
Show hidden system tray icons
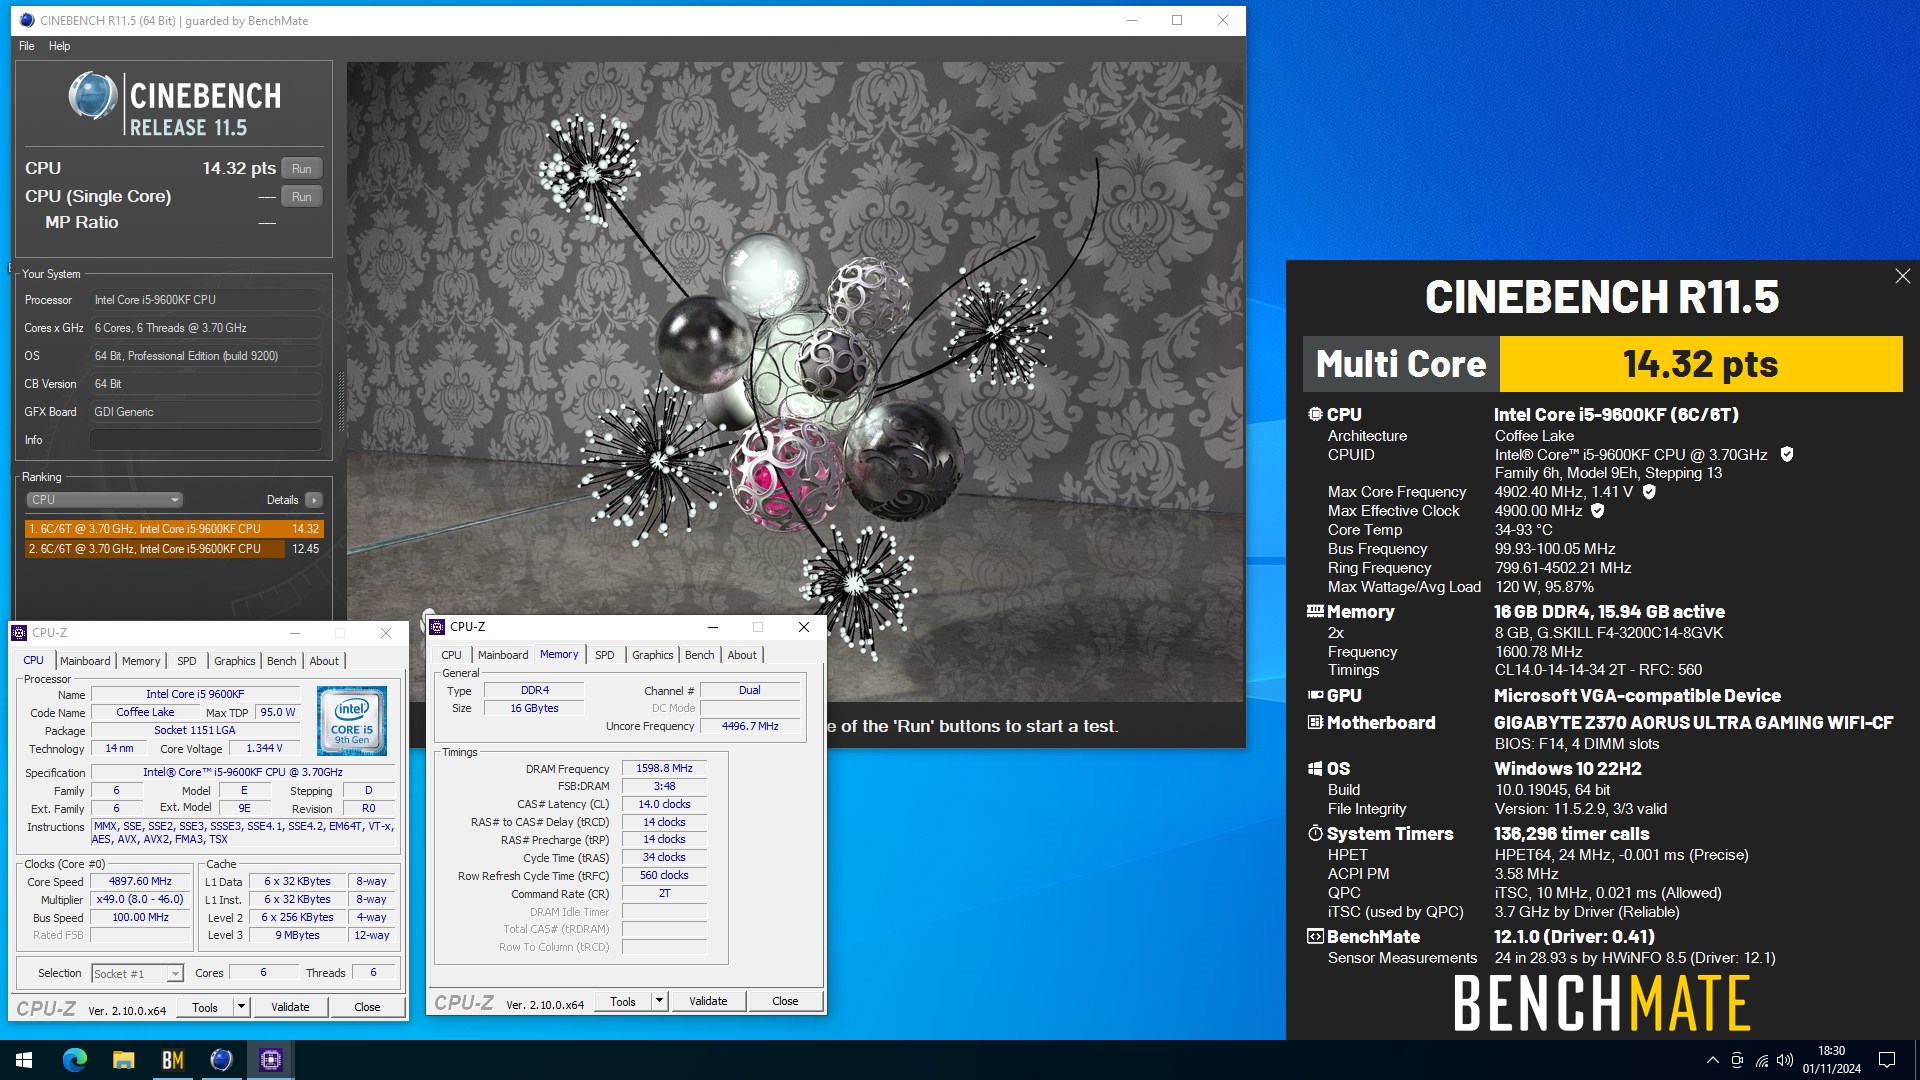point(1713,1060)
